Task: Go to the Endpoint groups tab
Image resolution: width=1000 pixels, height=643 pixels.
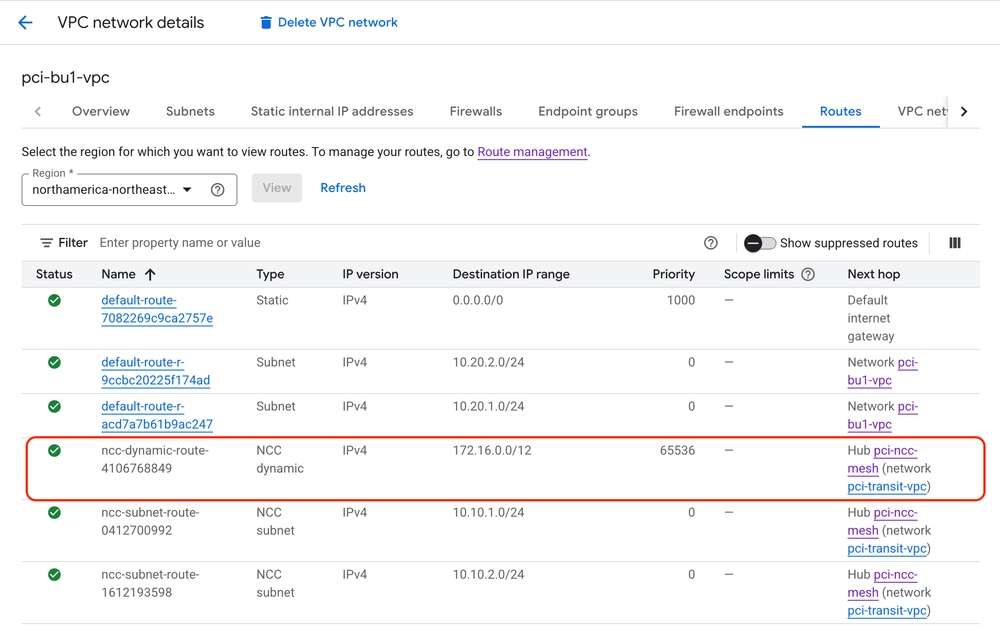Action: point(588,111)
